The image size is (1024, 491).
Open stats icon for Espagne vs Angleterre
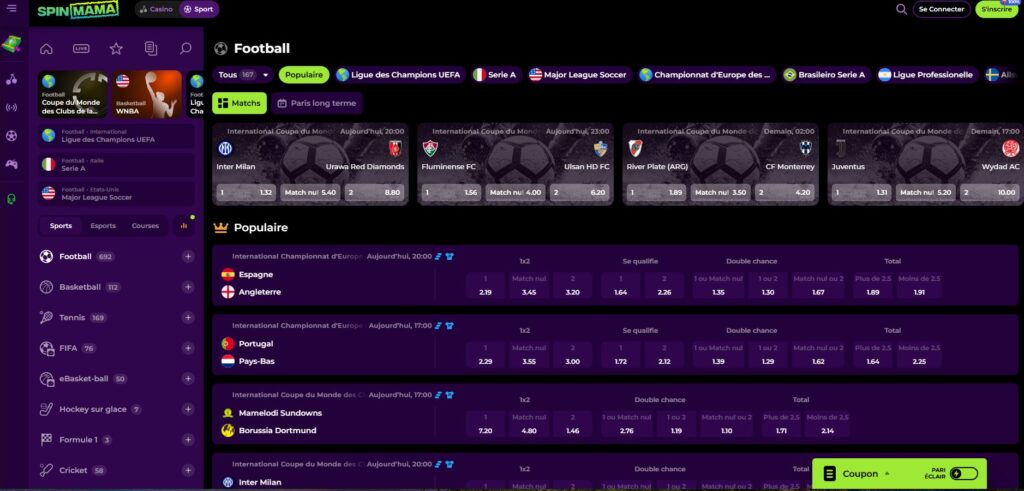click(x=439, y=257)
